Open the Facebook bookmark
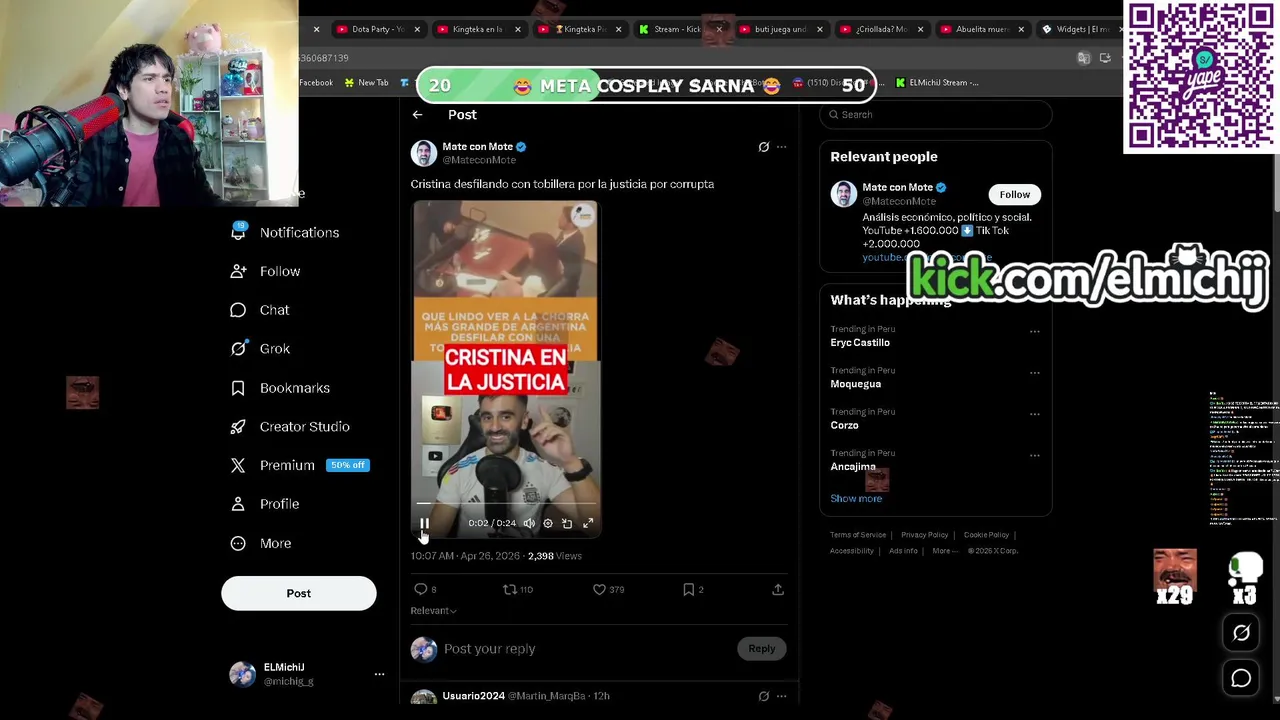 click(x=316, y=83)
